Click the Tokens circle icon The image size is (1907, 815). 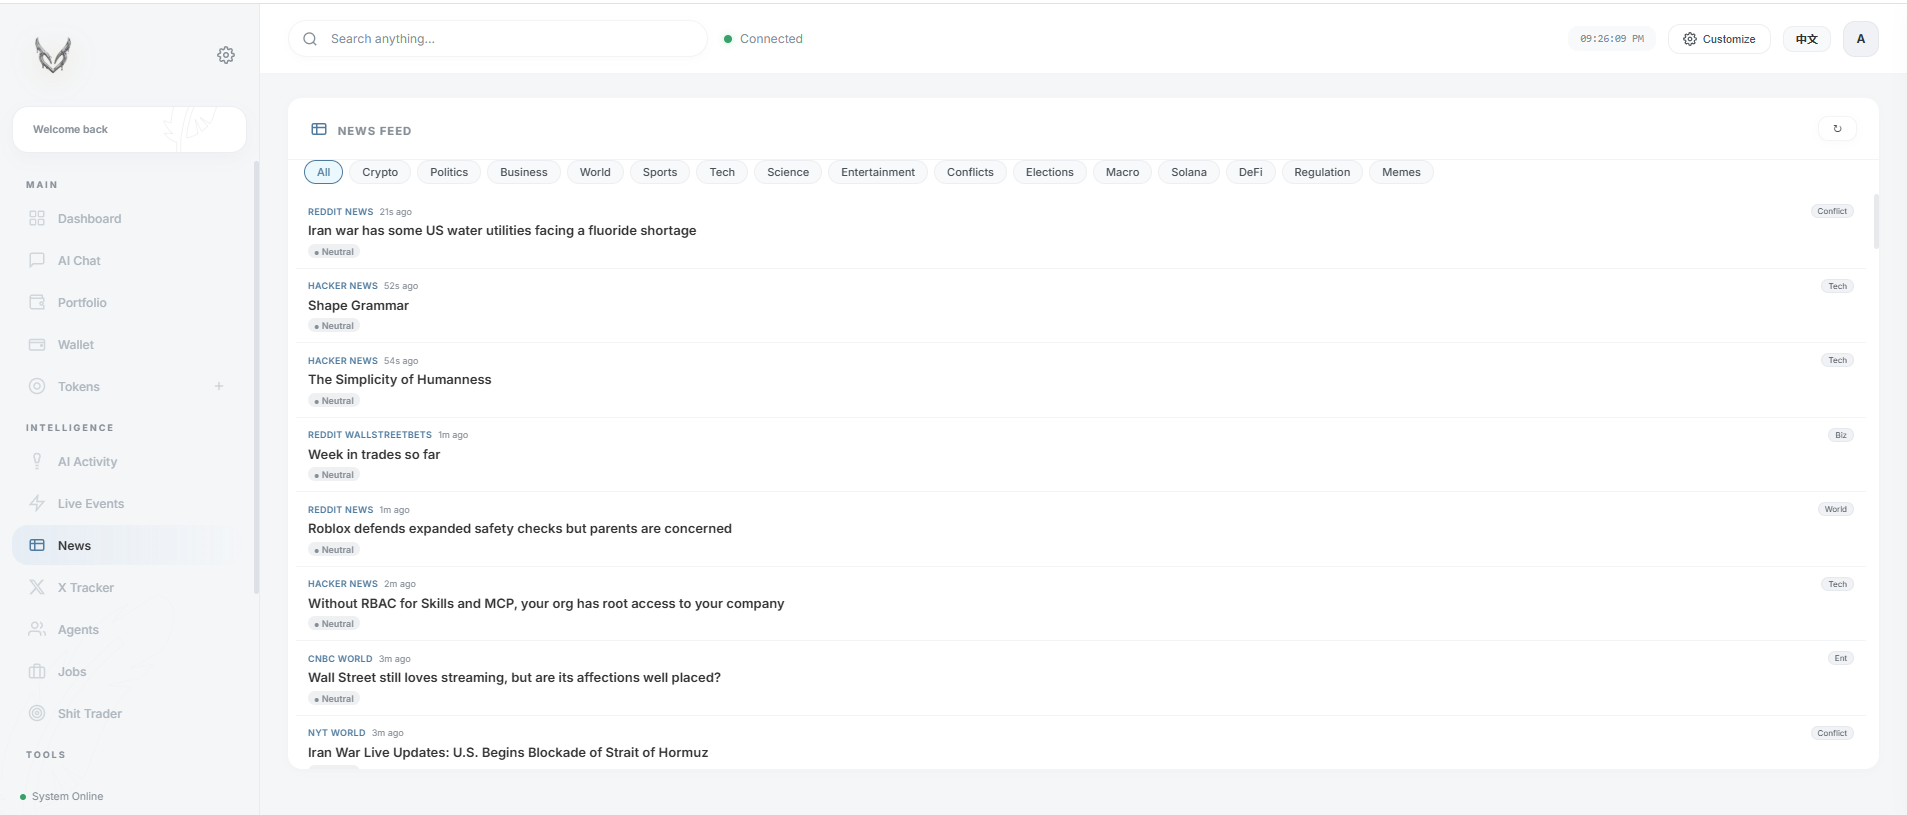(x=37, y=386)
